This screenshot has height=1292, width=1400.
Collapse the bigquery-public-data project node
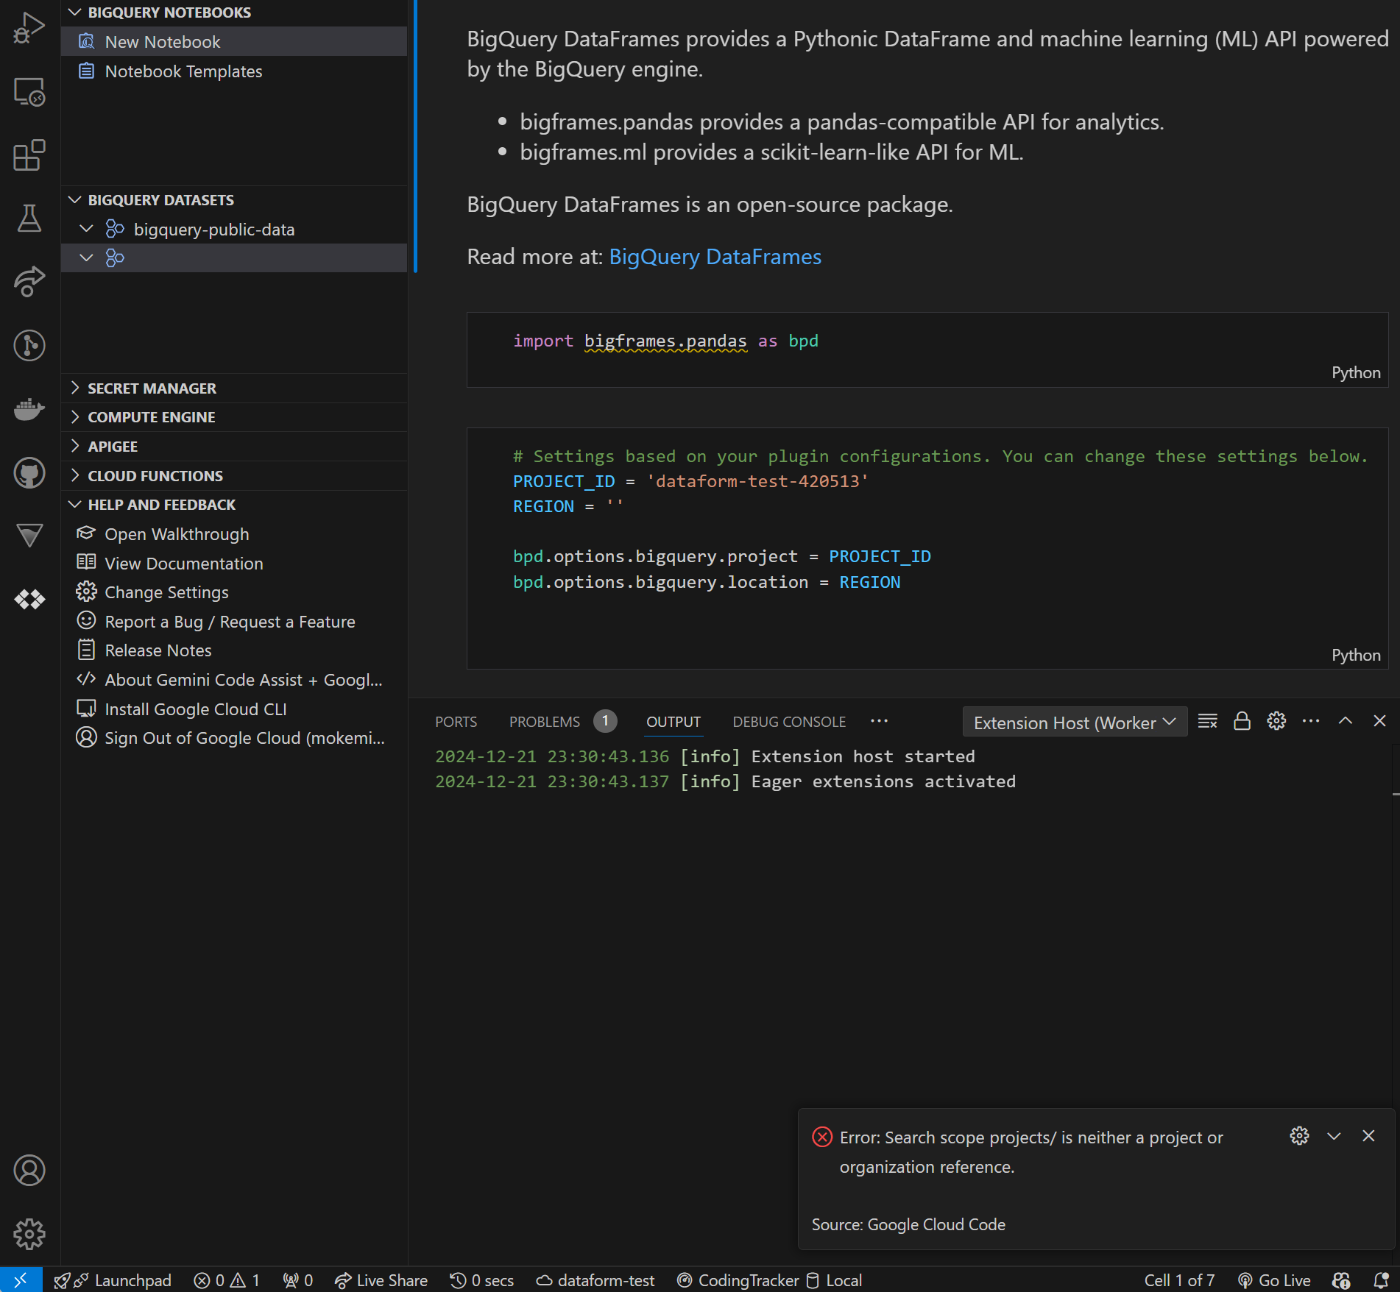click(x=87, y=229)
